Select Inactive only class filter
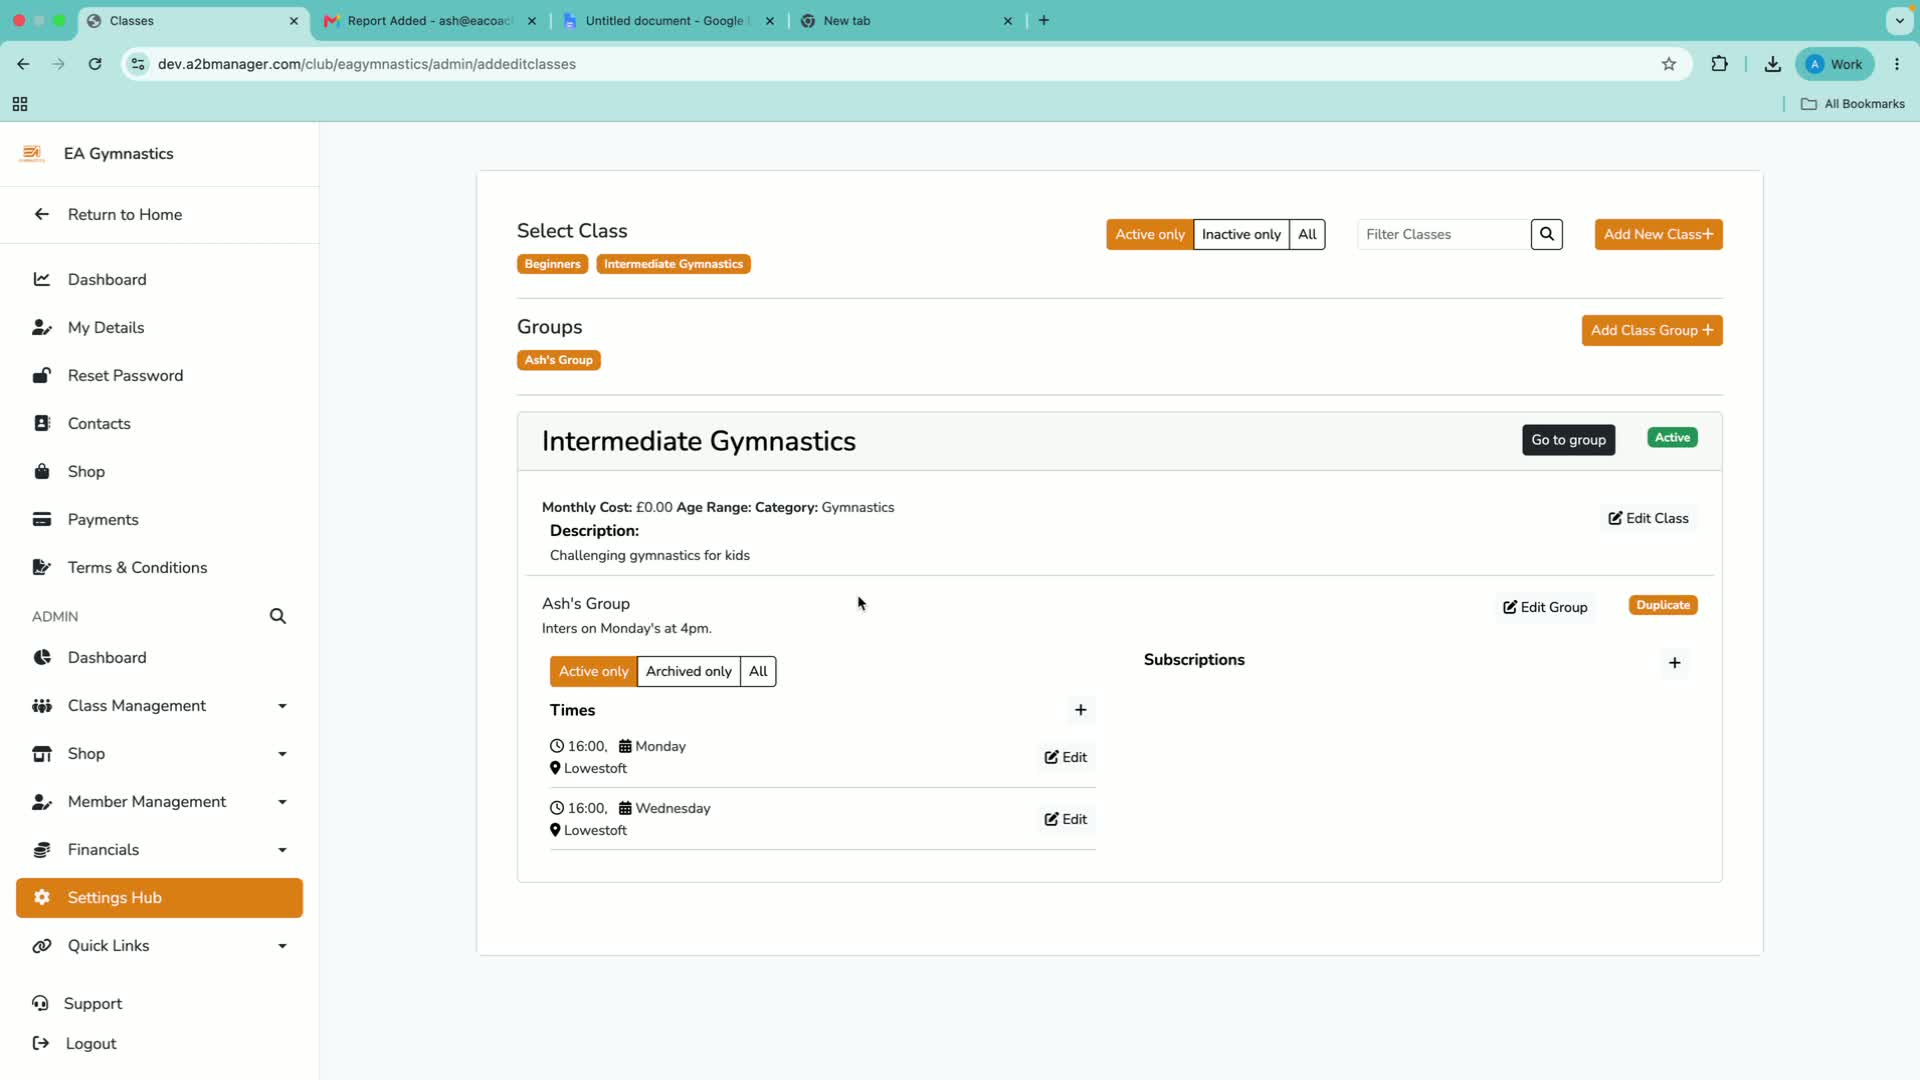Screen dimensions: 1920x1080 tap(1241, 234)
